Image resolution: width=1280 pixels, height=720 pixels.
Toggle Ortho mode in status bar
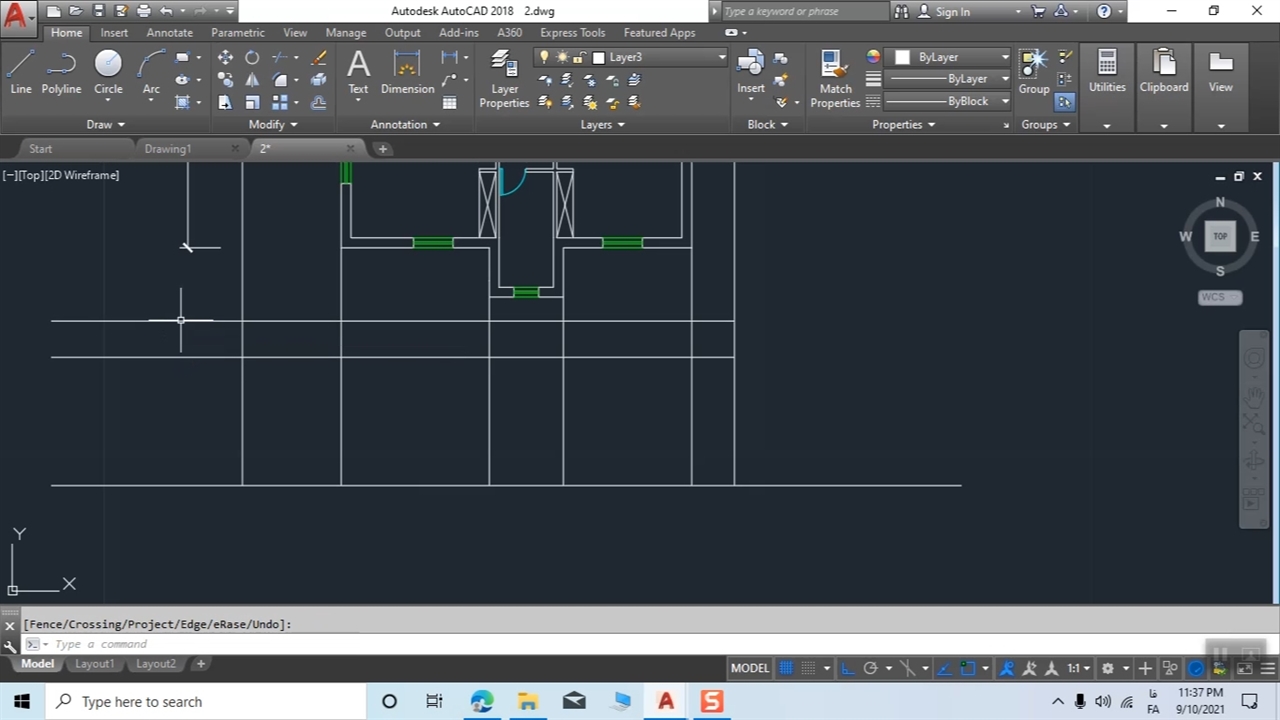[x=847, y=668]
